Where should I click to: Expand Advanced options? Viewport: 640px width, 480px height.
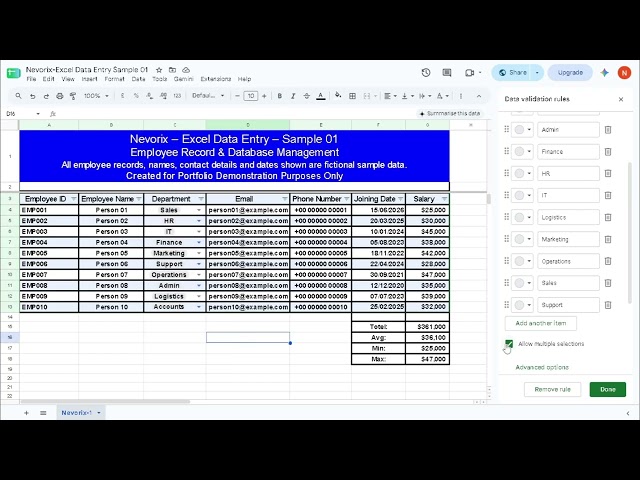click(x=542, y=367)
